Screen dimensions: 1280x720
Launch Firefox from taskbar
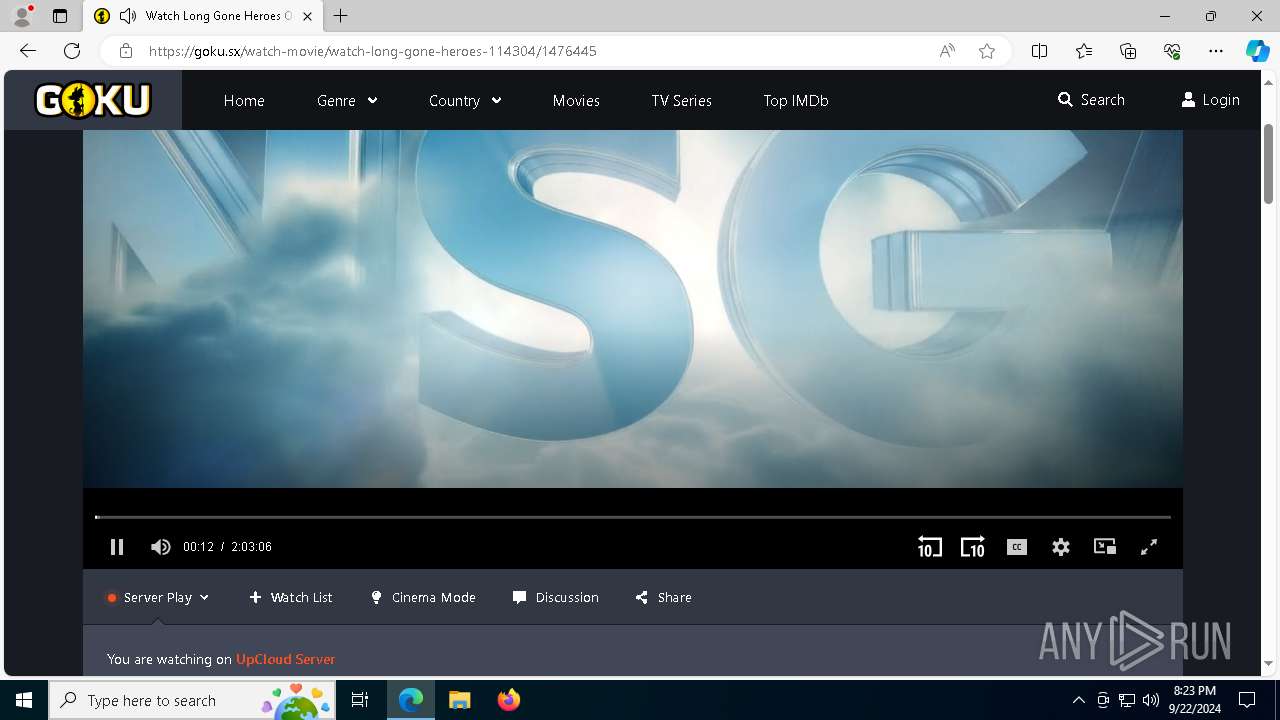point(509,700)
